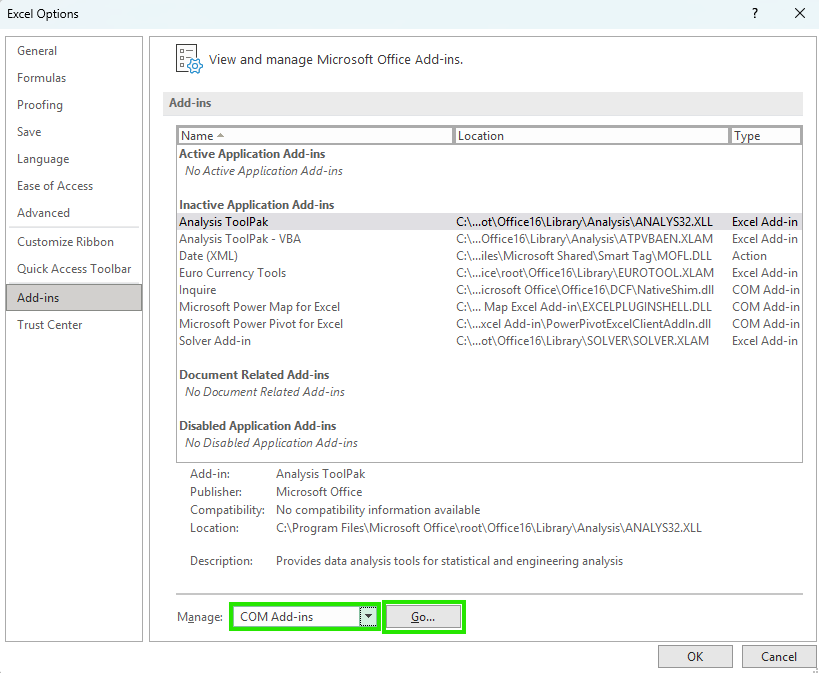Open the Save options category
Image resolution: width=819 pixels, height=673 pixels.
tap(29, 132)
